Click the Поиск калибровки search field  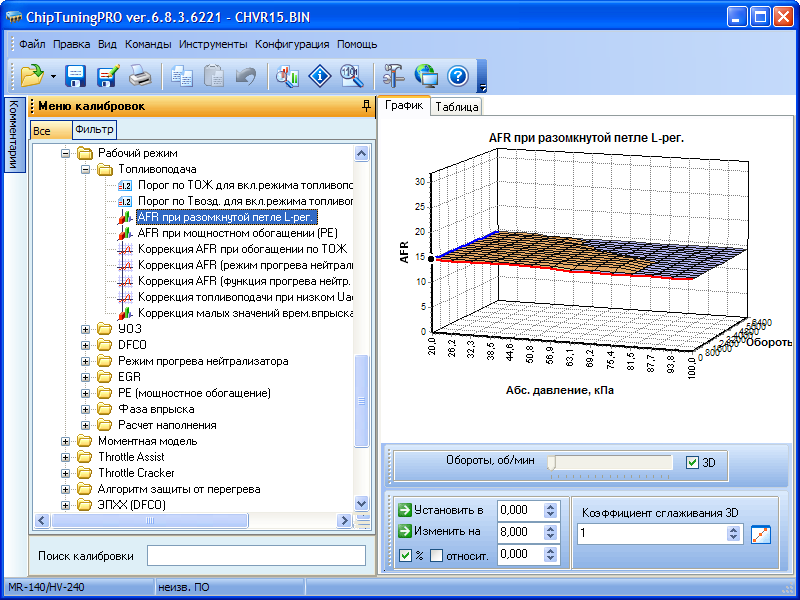(x=256, y=555)
